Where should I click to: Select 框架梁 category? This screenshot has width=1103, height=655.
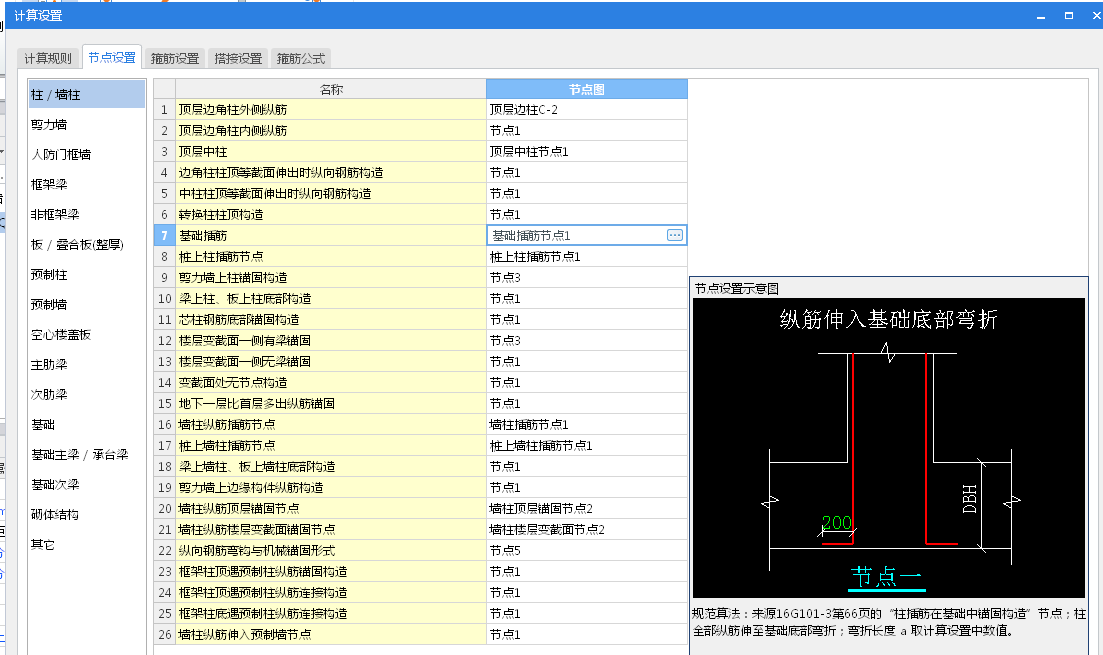tap(87, 184)
